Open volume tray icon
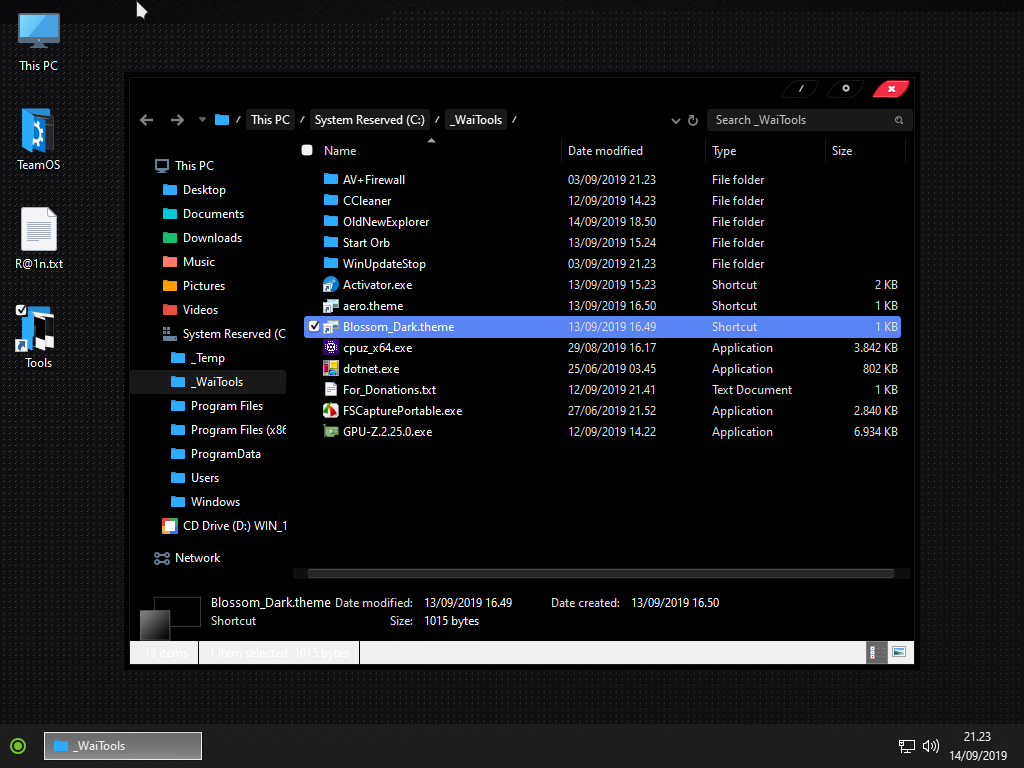 931,746
